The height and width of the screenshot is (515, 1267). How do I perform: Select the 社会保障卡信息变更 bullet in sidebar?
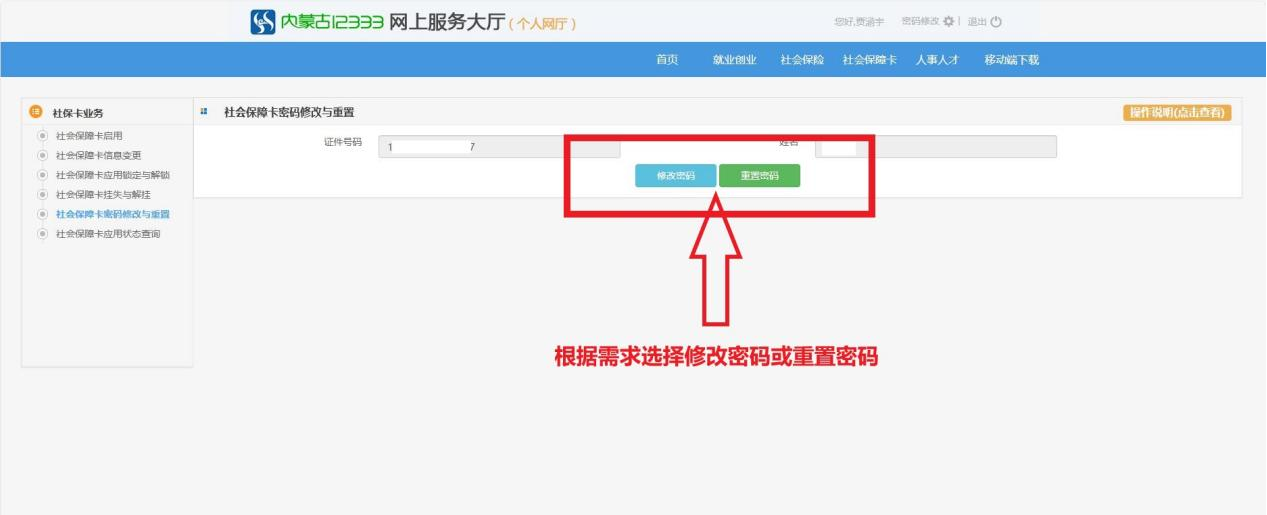pyautogui.click(x=42, y=155)
